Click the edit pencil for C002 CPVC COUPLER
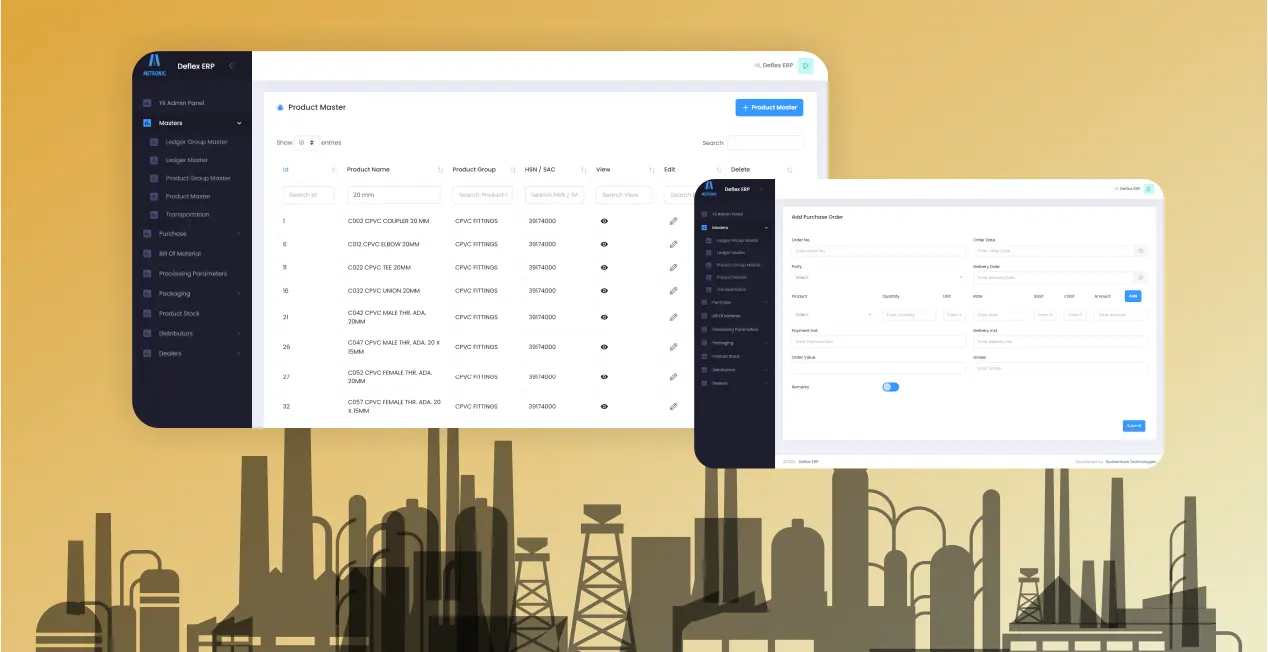 point(673,221)
